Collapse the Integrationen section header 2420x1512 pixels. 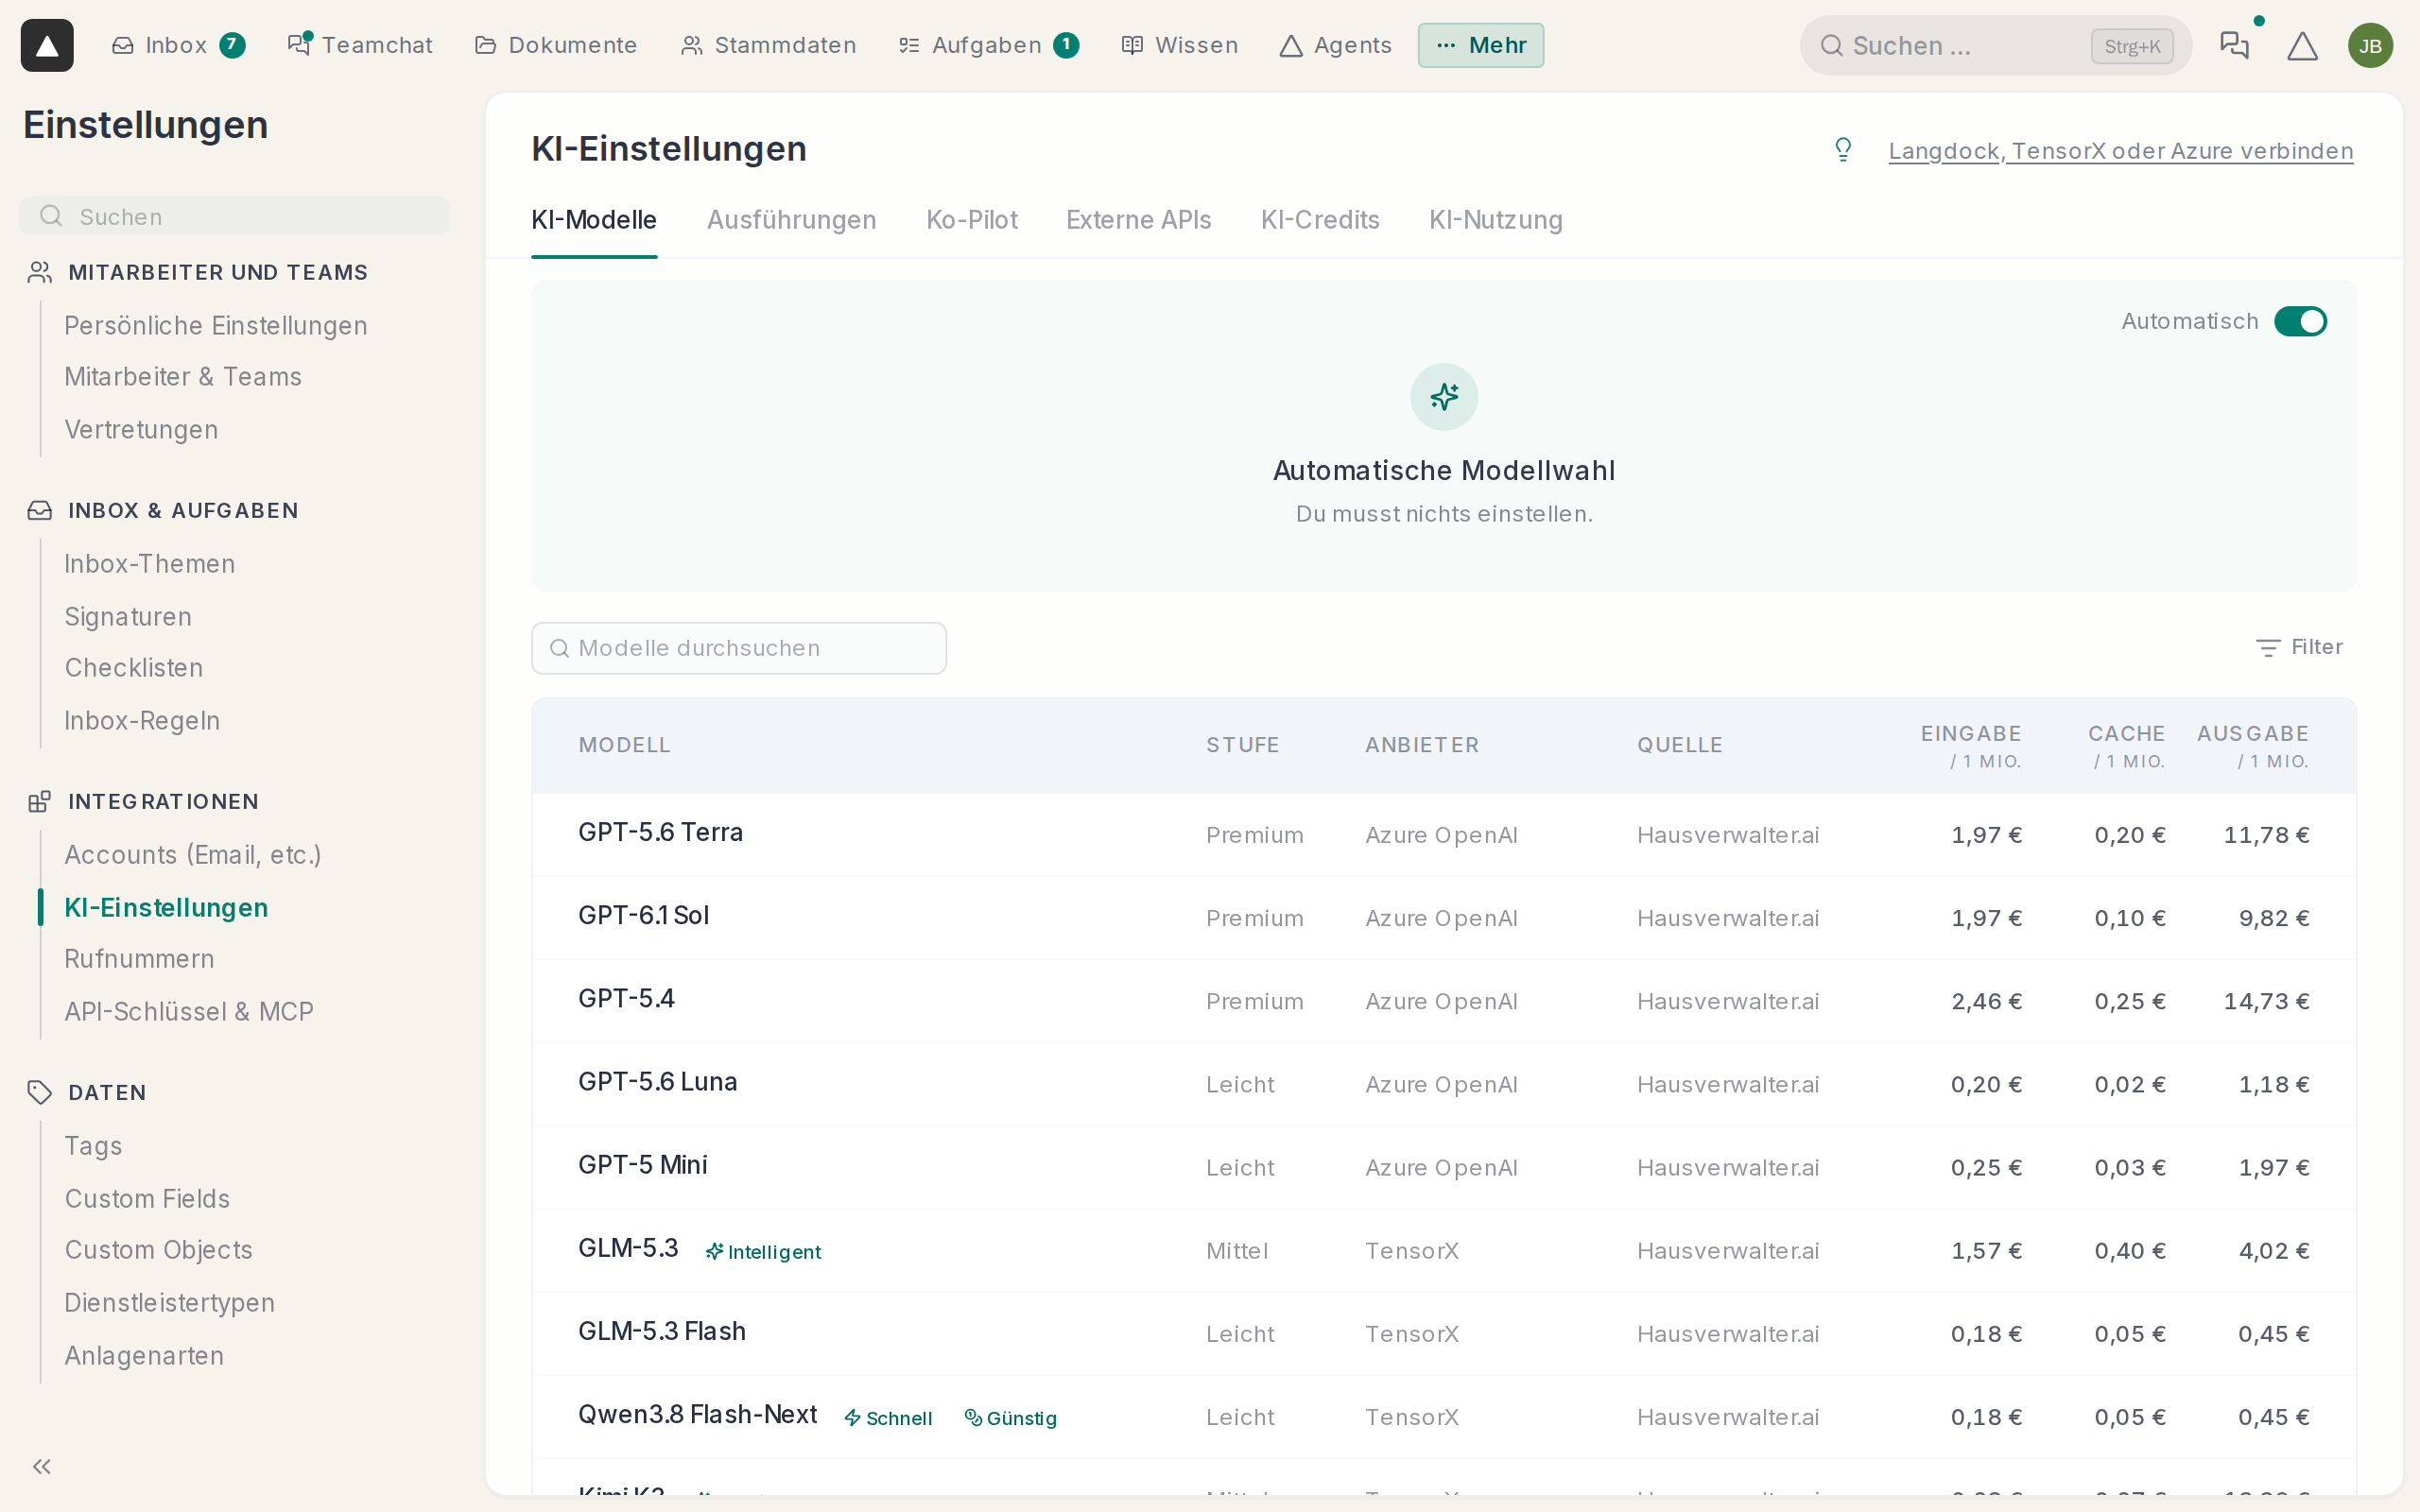(163, 801)
